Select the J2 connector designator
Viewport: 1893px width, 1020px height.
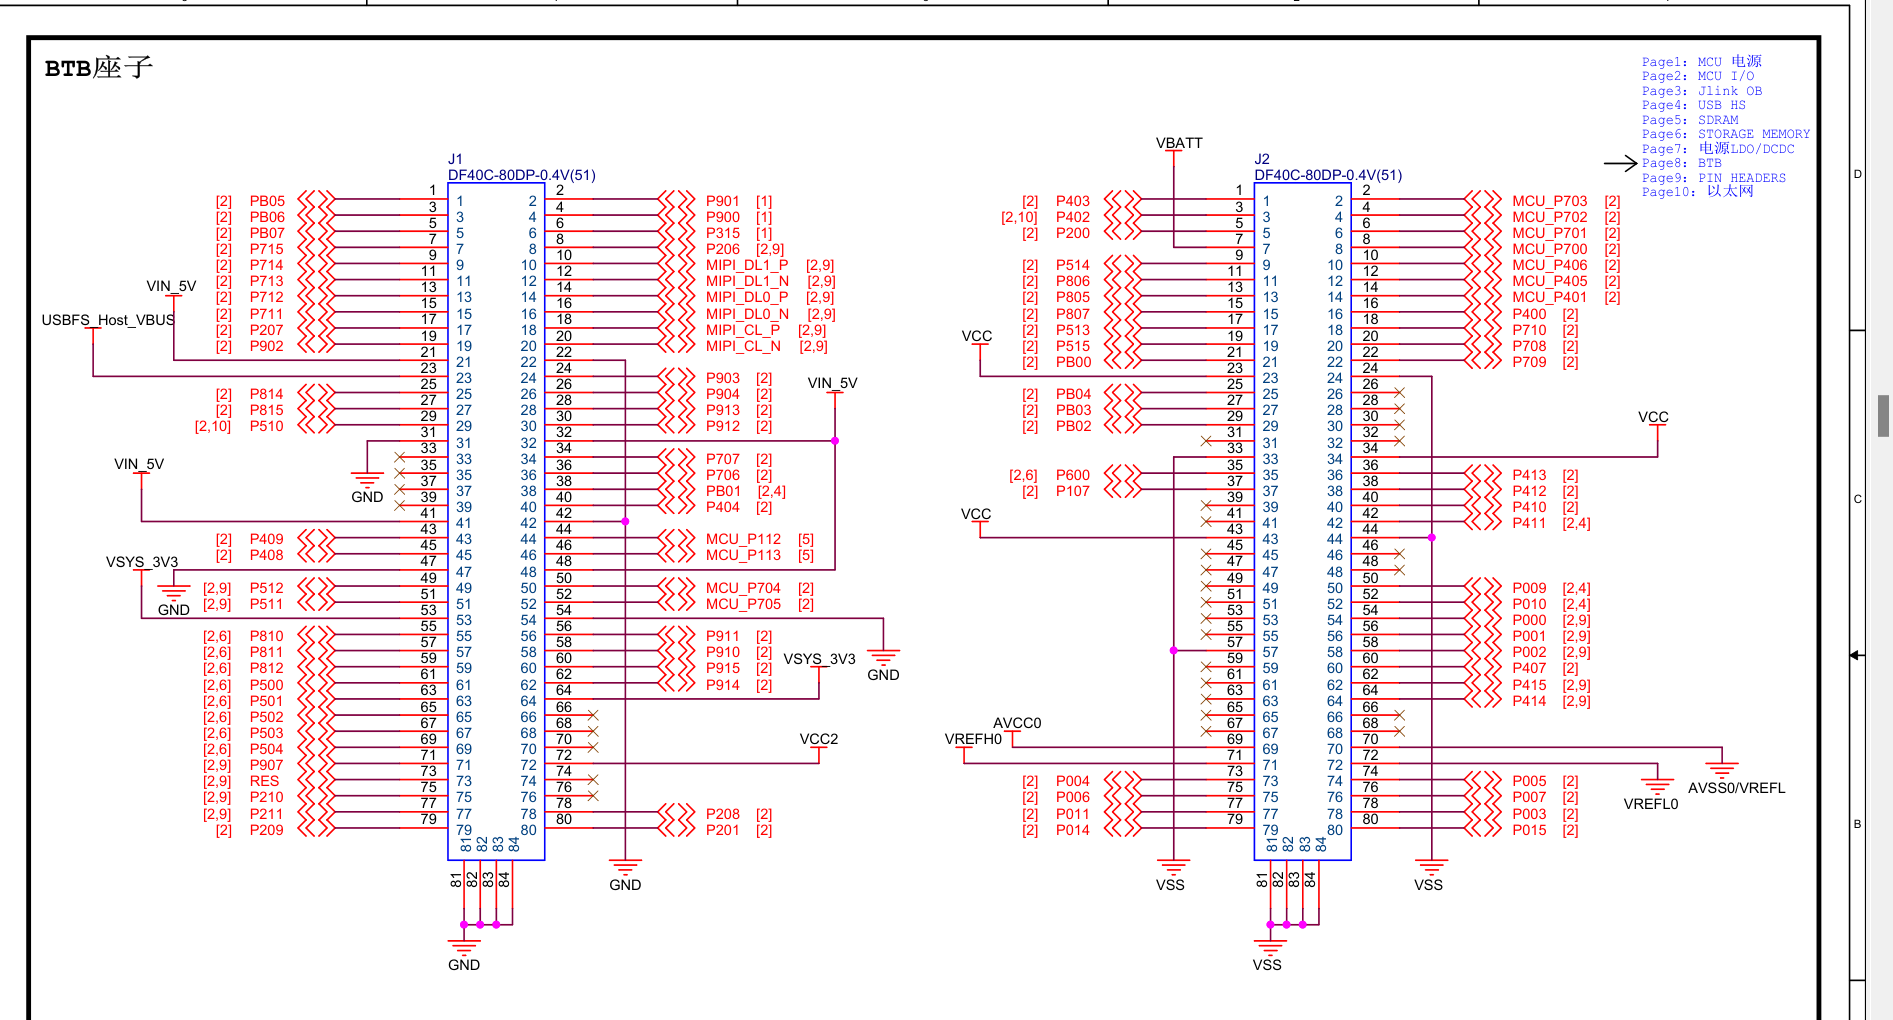[x=1261, y=159]
